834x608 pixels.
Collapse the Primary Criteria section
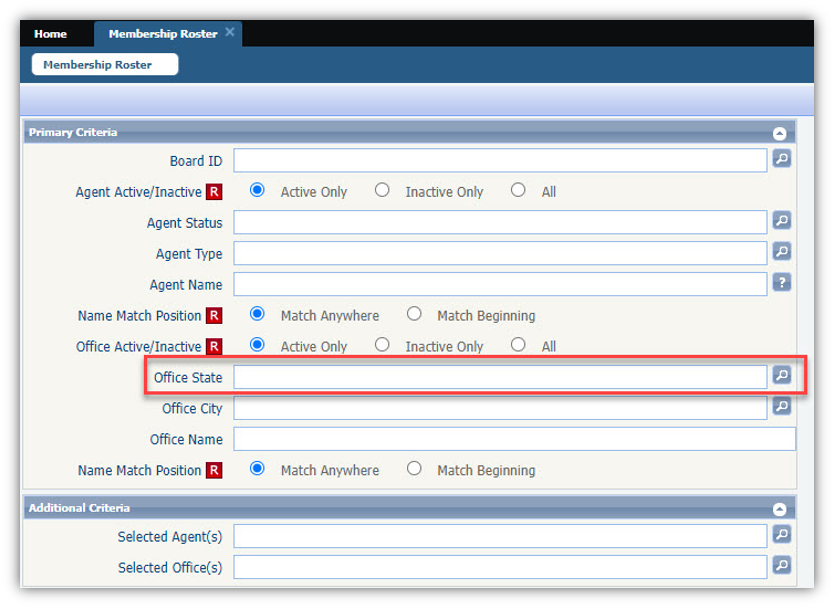pyautogui.click(x=779, y=133)
